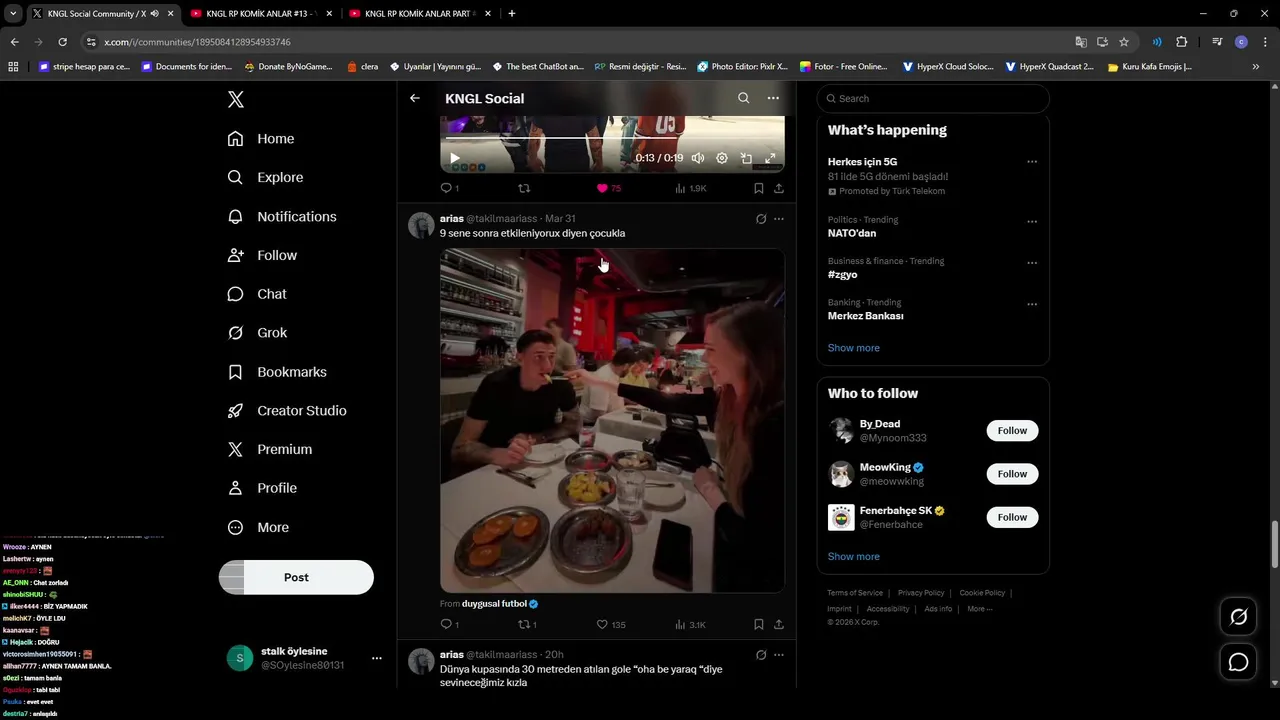1280x720 pixels.
Task: View analytics showing 3.1K views
Action: point(690,624)
